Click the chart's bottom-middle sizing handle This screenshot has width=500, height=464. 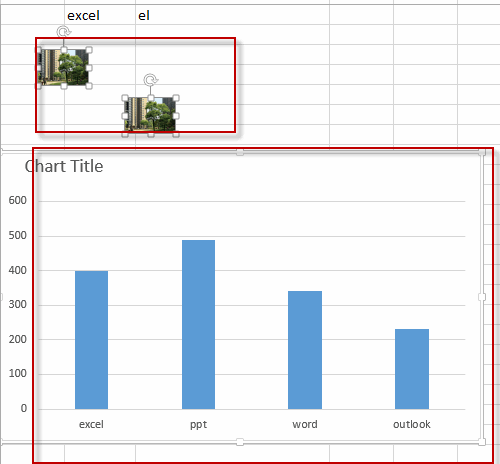[x=240, y=442]
